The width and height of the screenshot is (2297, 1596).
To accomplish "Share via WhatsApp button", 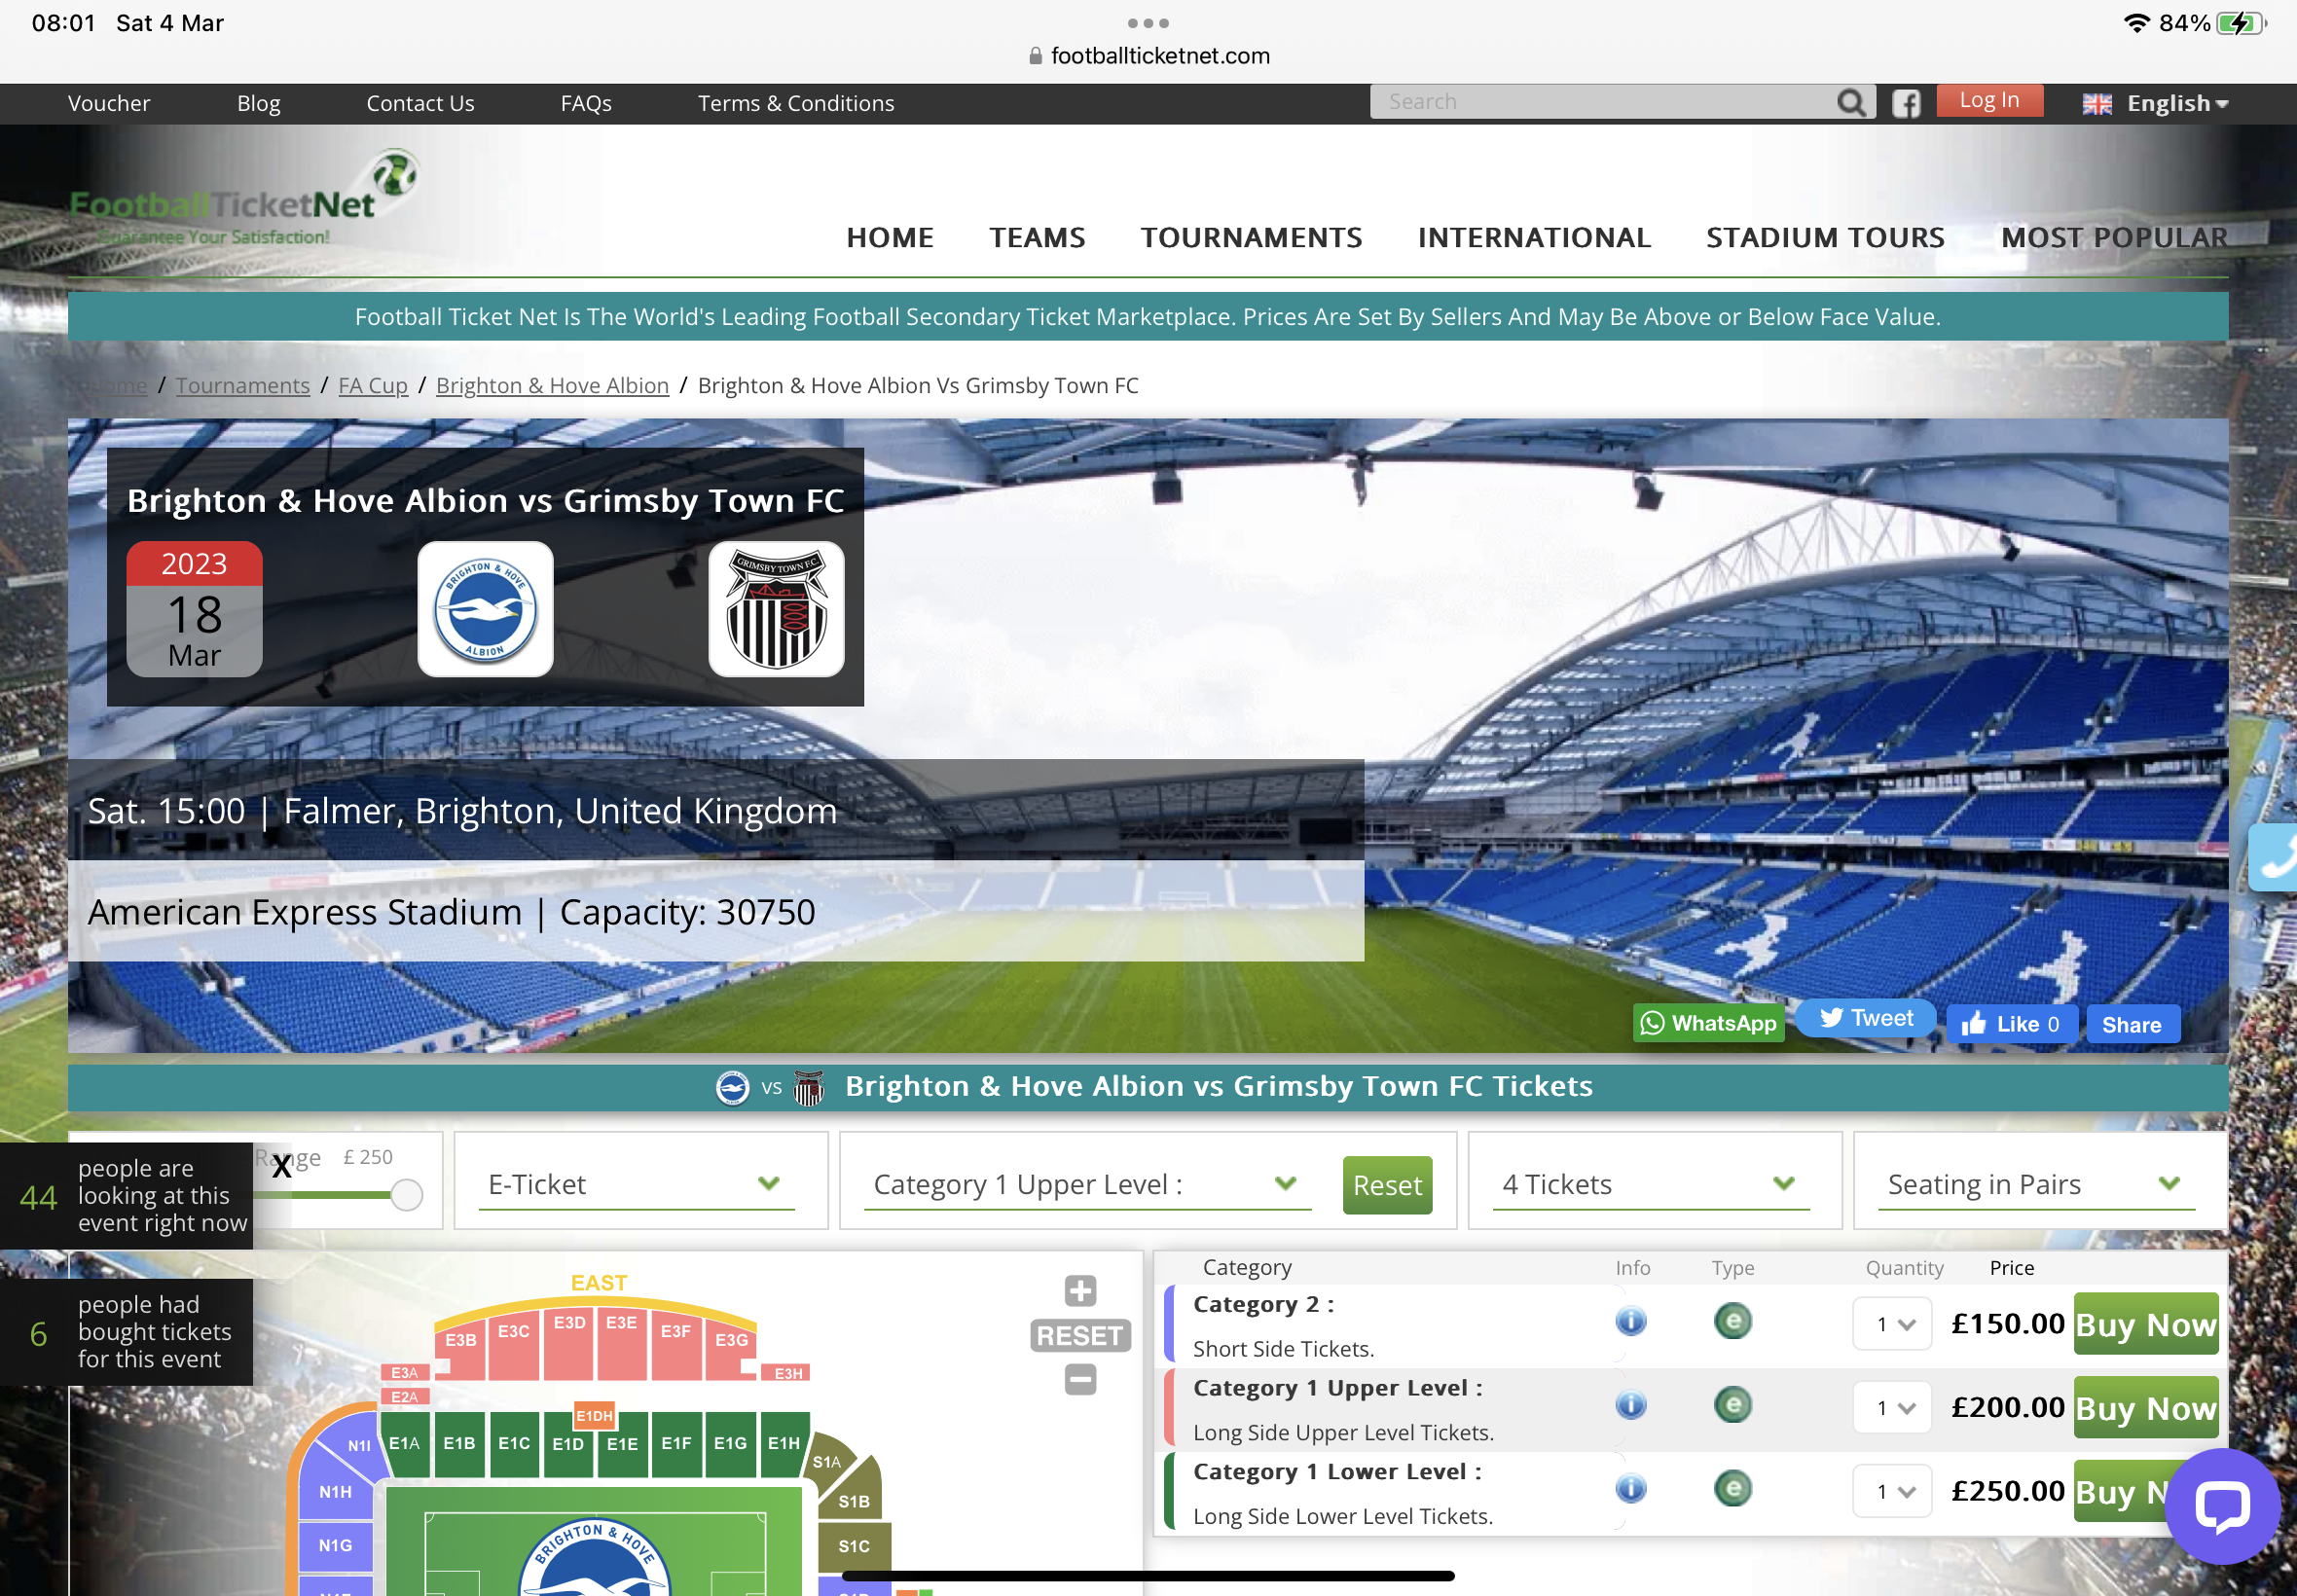I will (1708, 1023).
